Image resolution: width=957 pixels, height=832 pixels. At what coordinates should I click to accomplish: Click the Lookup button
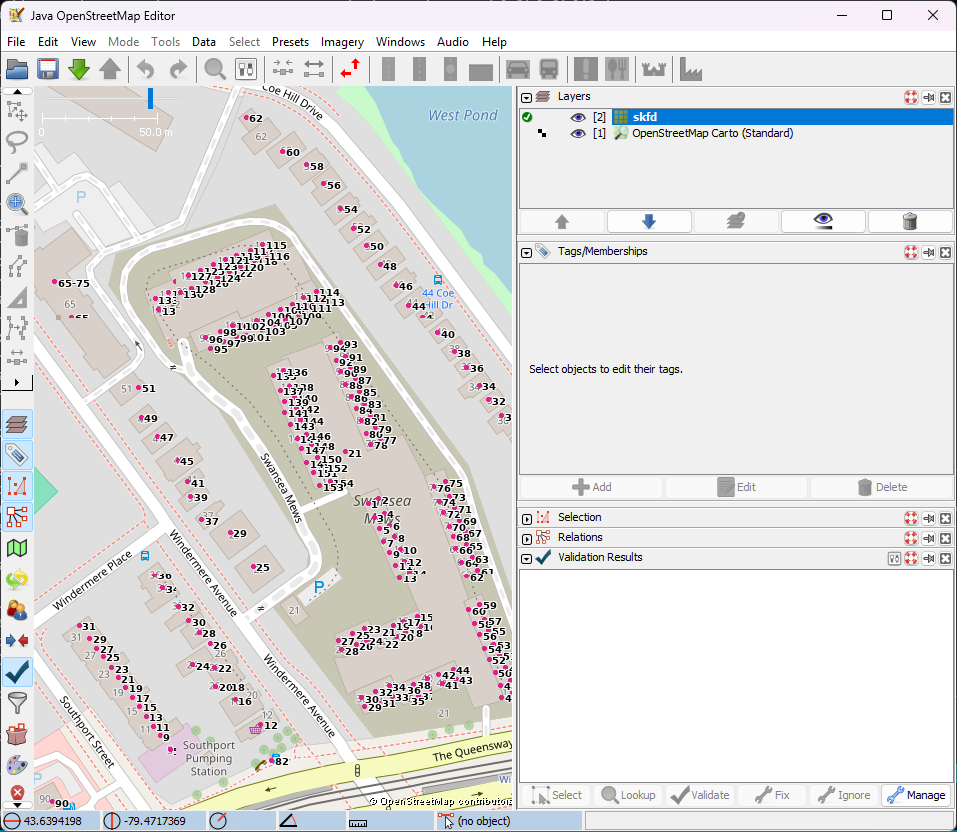[x=628, y=795]
